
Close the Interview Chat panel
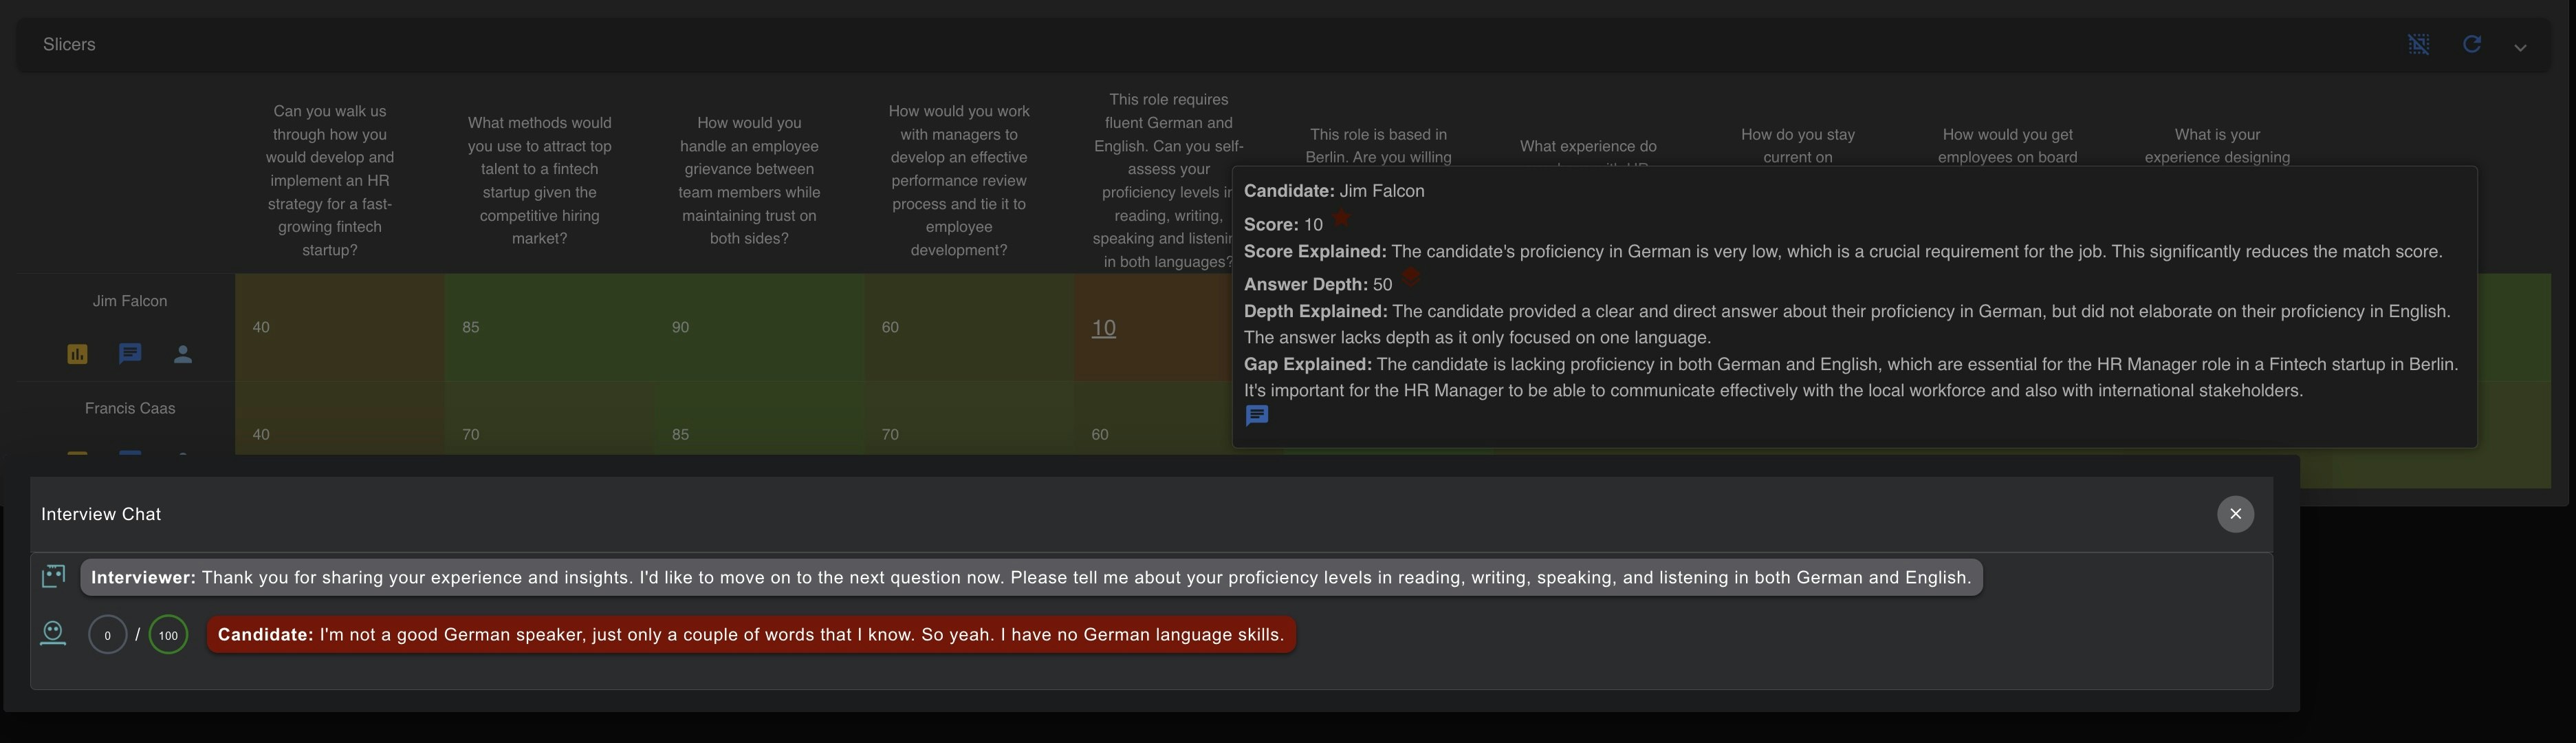[2235, 514]
